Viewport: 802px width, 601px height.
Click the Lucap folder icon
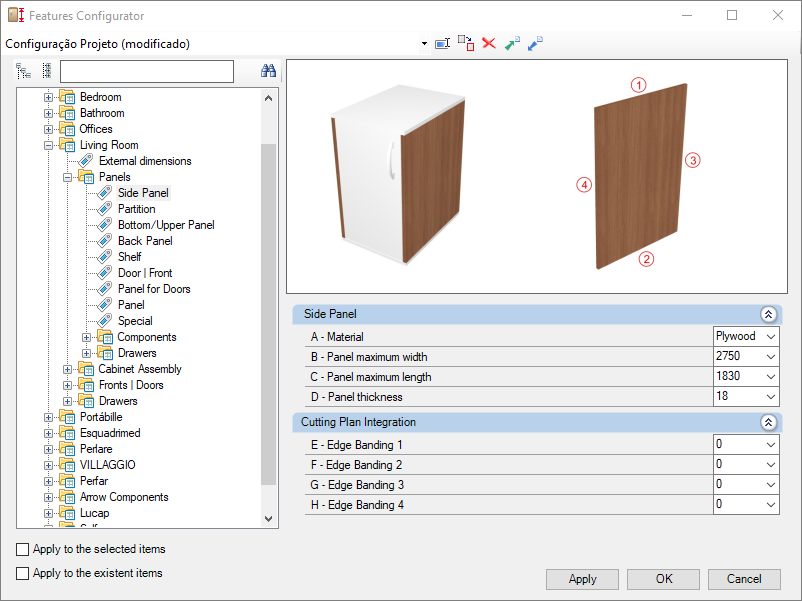(x=67, y=513)
